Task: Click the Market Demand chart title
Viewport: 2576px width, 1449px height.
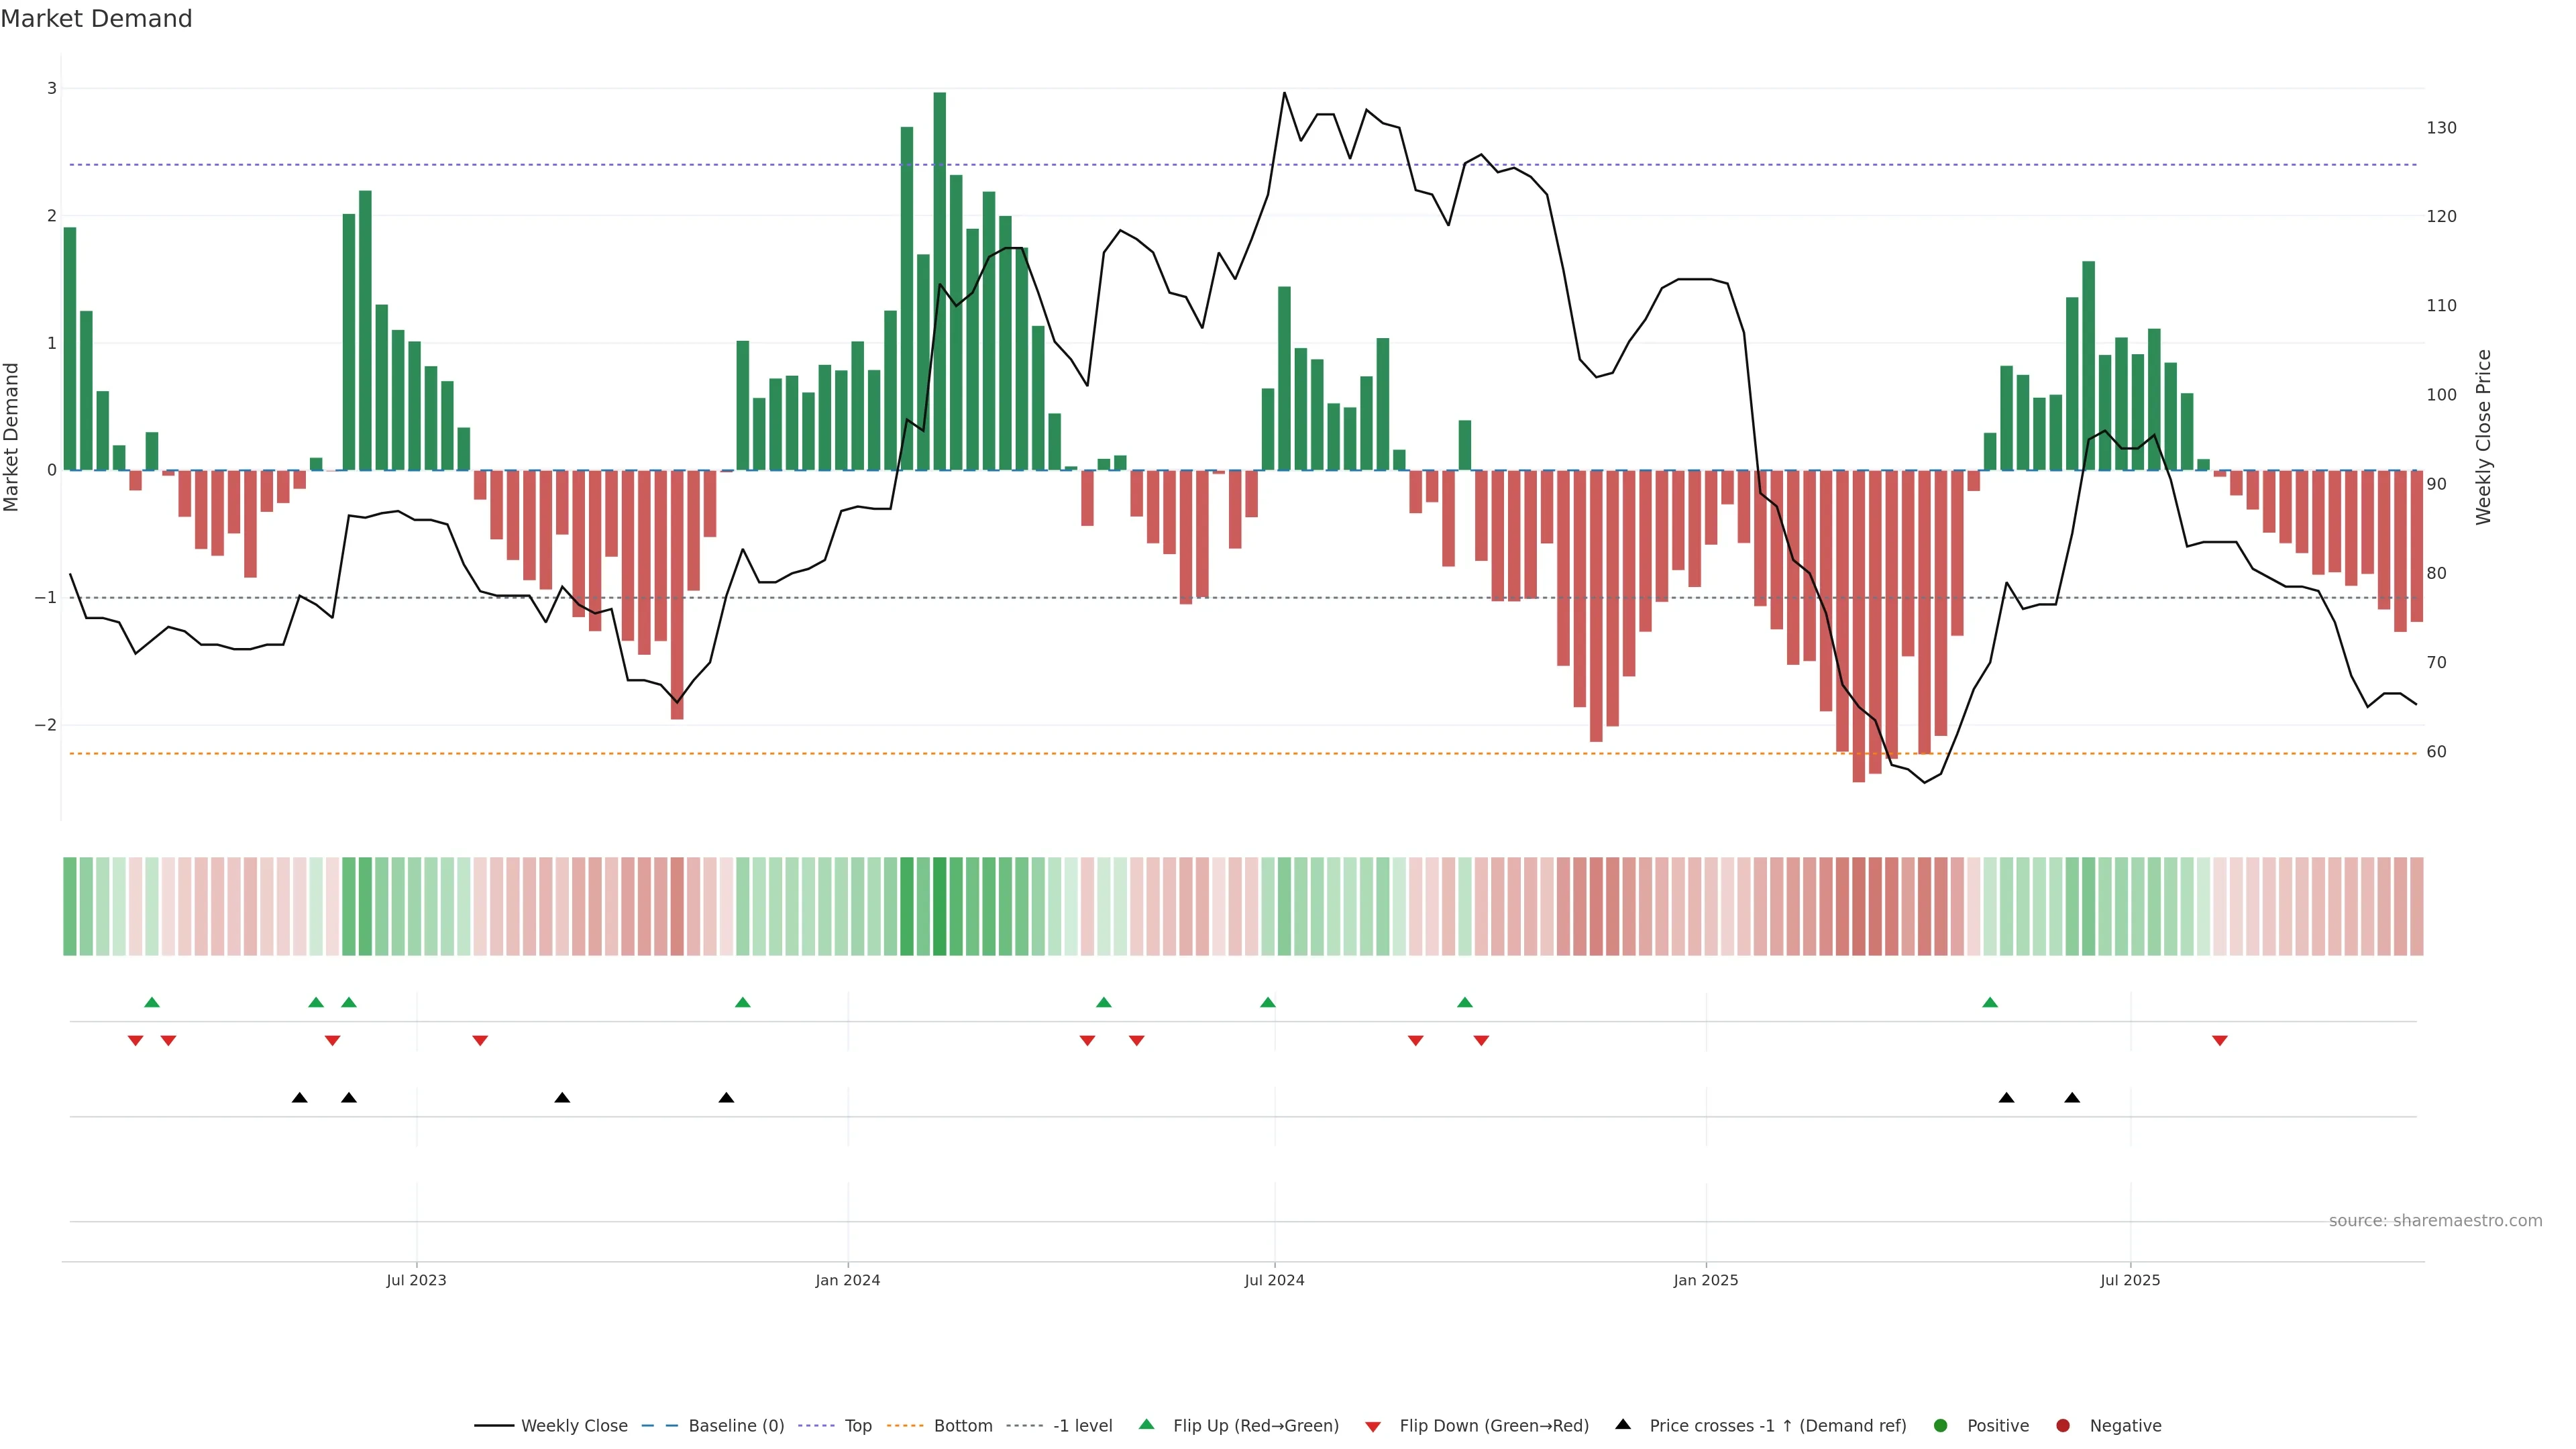Action: coord(96,19)
